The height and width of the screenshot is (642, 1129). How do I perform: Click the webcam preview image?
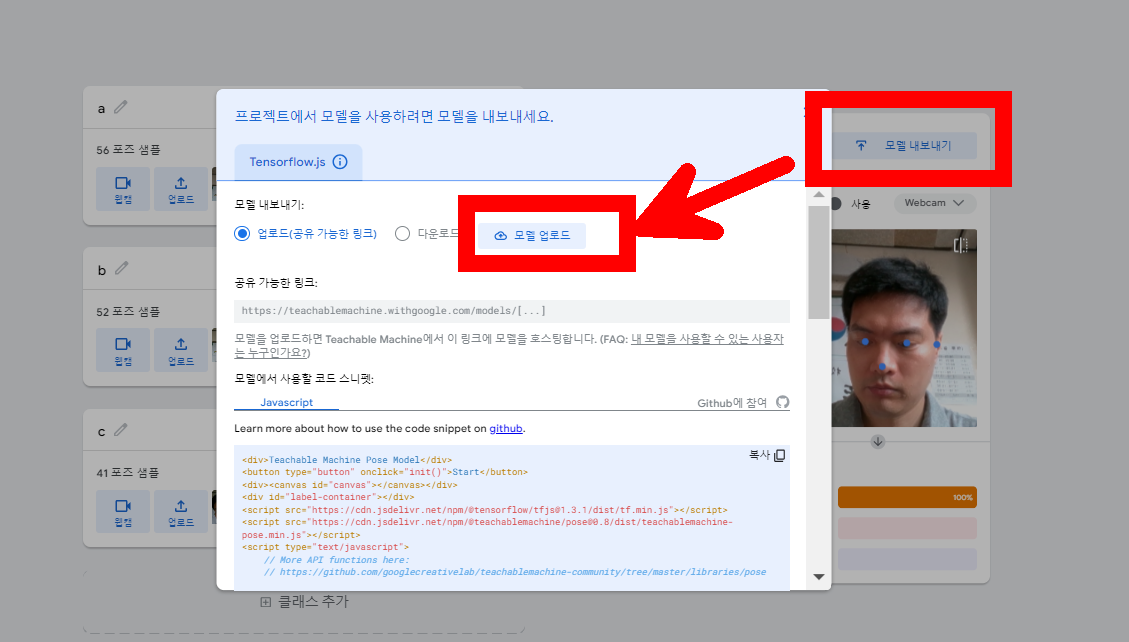coord(904,328)
